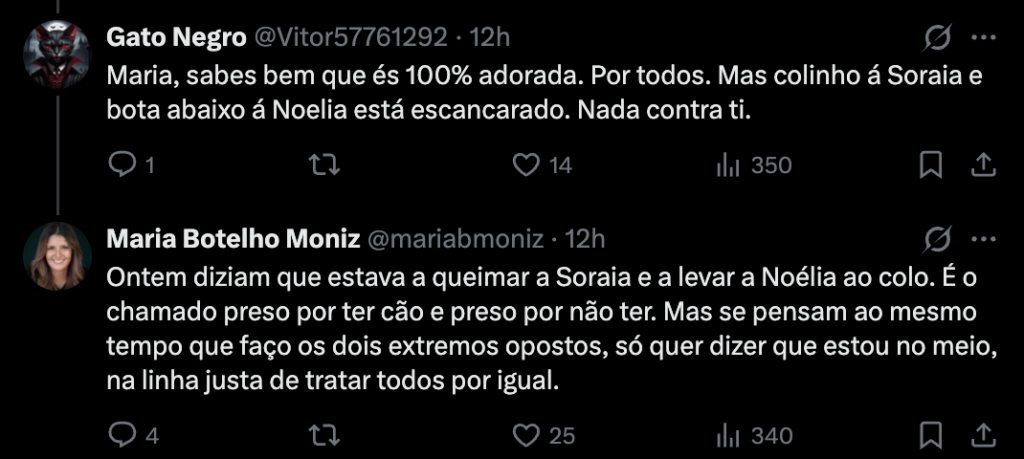Repost Maria Botelho Moniz's tweet
1024x459 pixels.
(x=324, y=435)
